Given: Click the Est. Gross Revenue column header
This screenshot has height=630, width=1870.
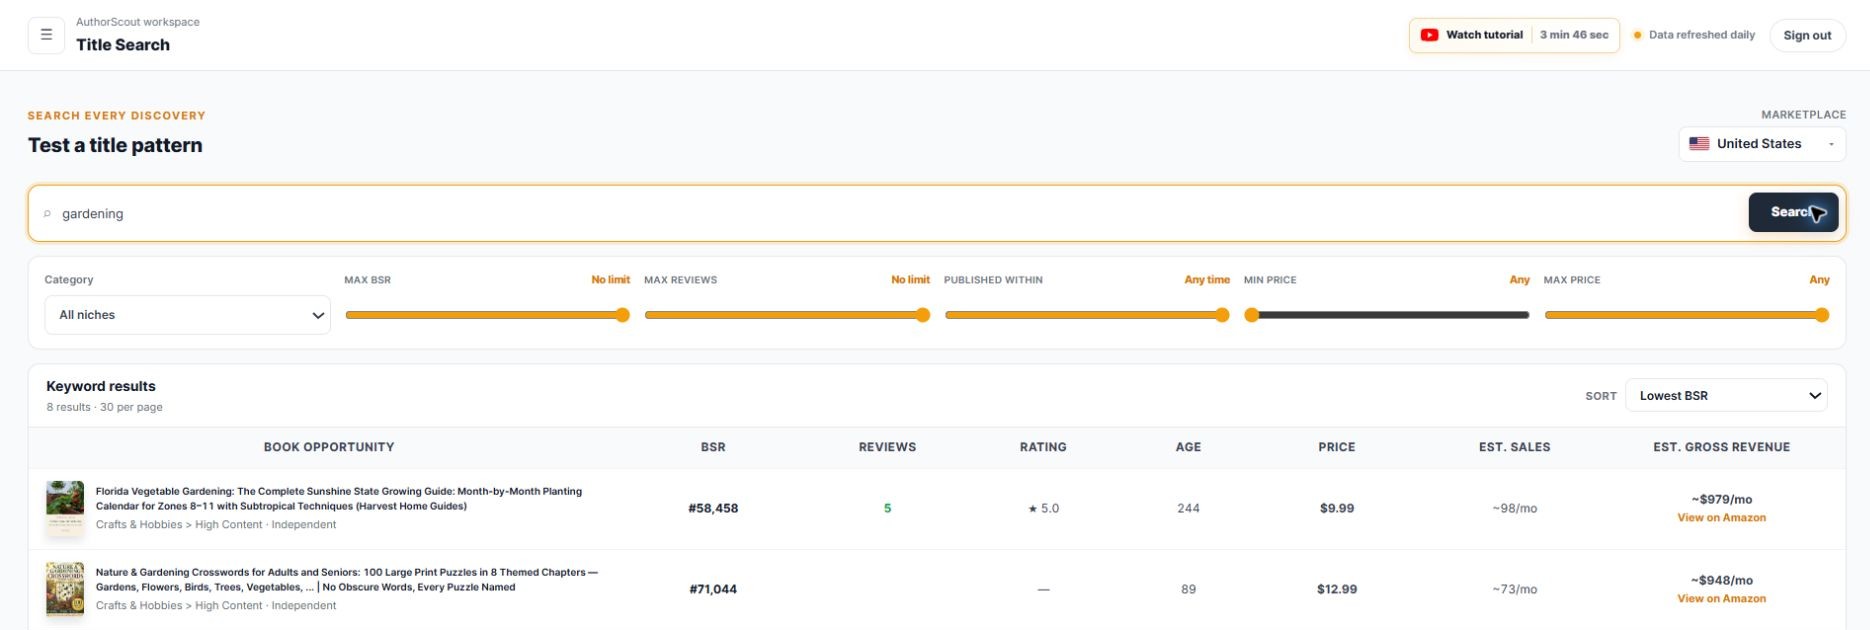Looking at the screenshot, I should (1721, 447).
